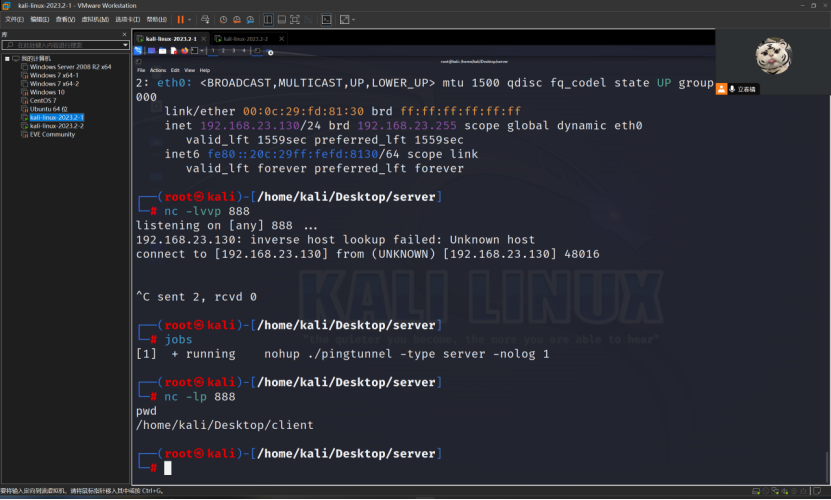Open the snapshot manager icon
Screen dimensions: 831x500
point(250,20)
